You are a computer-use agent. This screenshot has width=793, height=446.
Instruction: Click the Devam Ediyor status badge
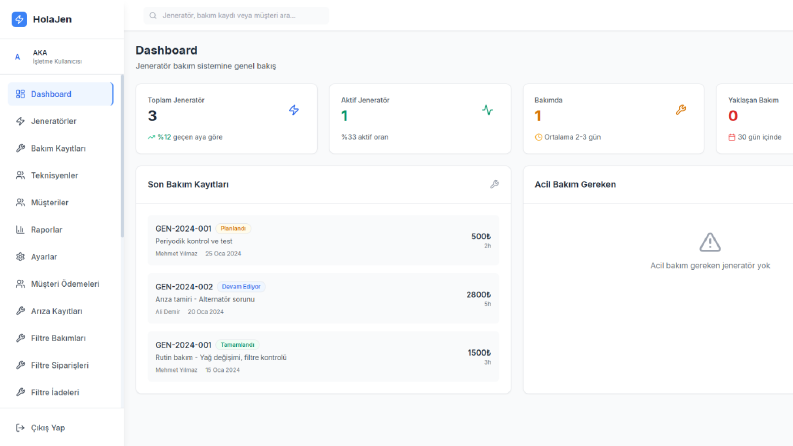[x=241, y=287]
